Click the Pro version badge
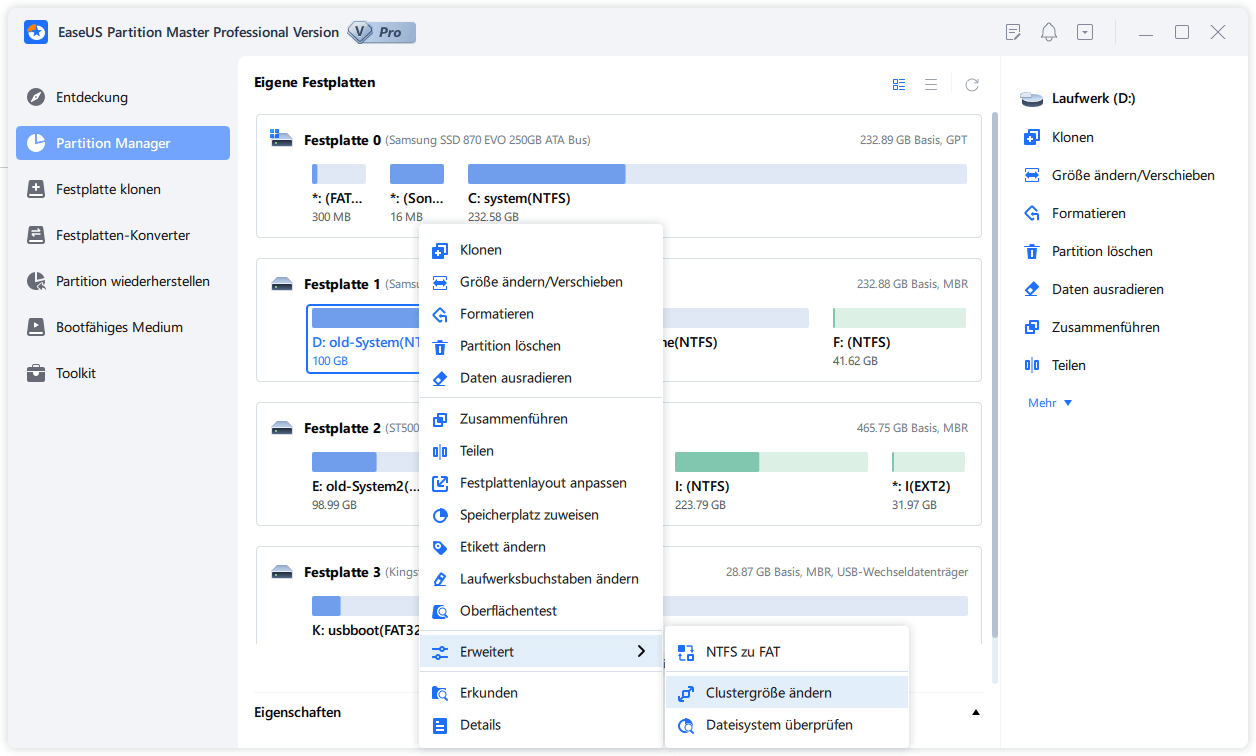The image size is (1256, 756). tap(381, 32)
